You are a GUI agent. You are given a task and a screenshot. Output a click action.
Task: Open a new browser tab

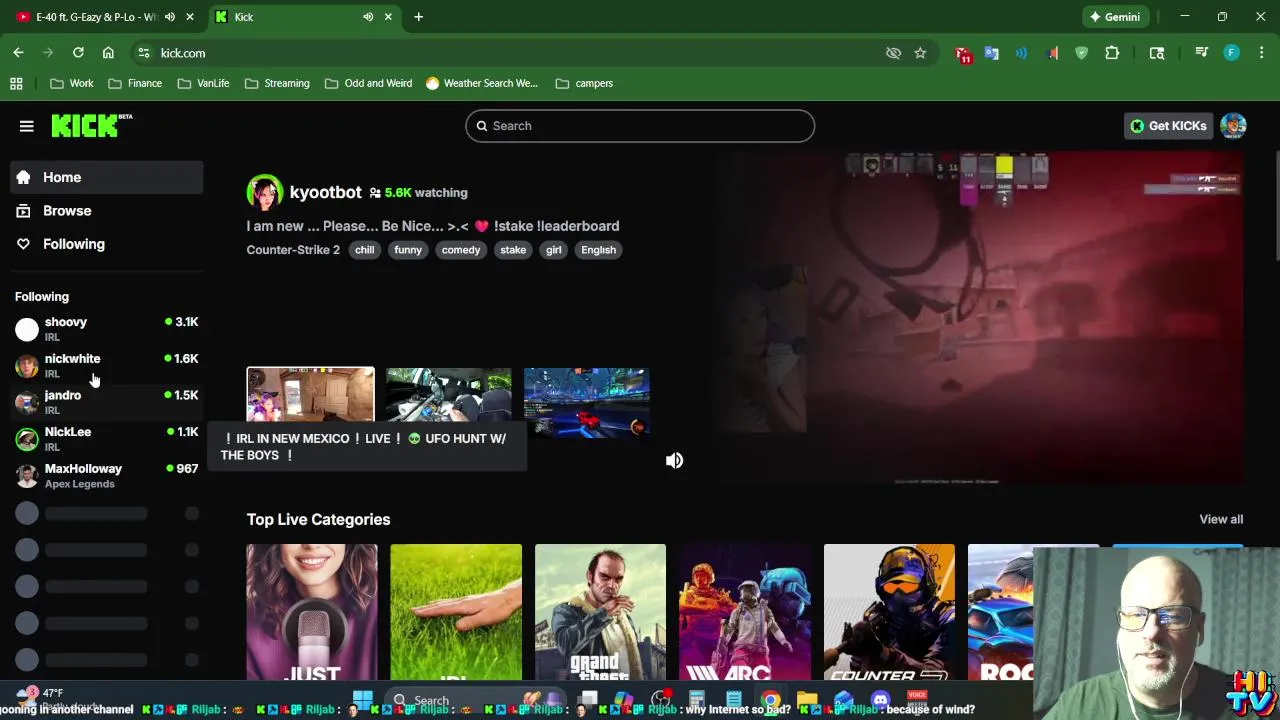418,17
